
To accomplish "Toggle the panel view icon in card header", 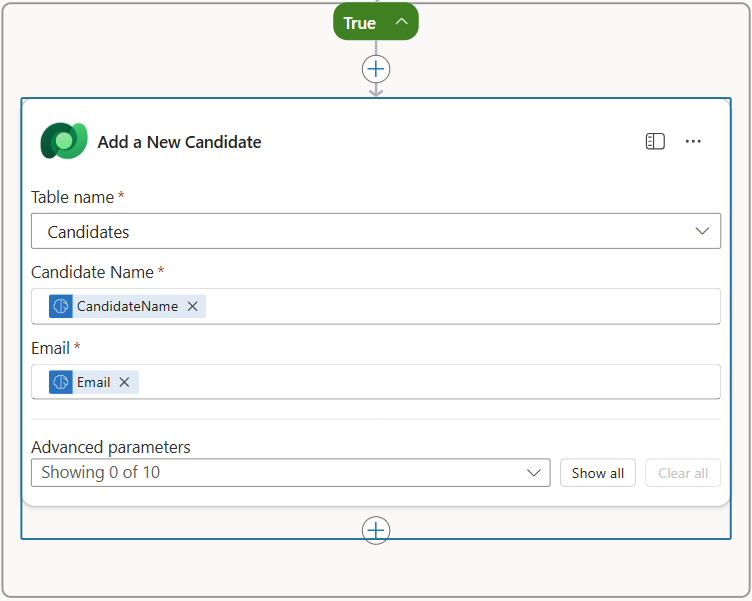I will pyautogui.click(x=655, y=142).
